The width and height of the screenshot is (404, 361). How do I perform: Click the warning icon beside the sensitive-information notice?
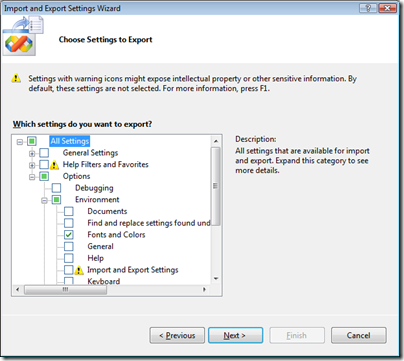tap(16, 78)
